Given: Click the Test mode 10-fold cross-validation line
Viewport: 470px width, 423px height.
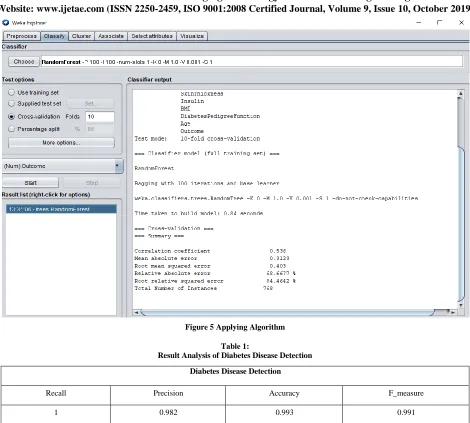Looking at the screenshot, I should coord(197,139).
